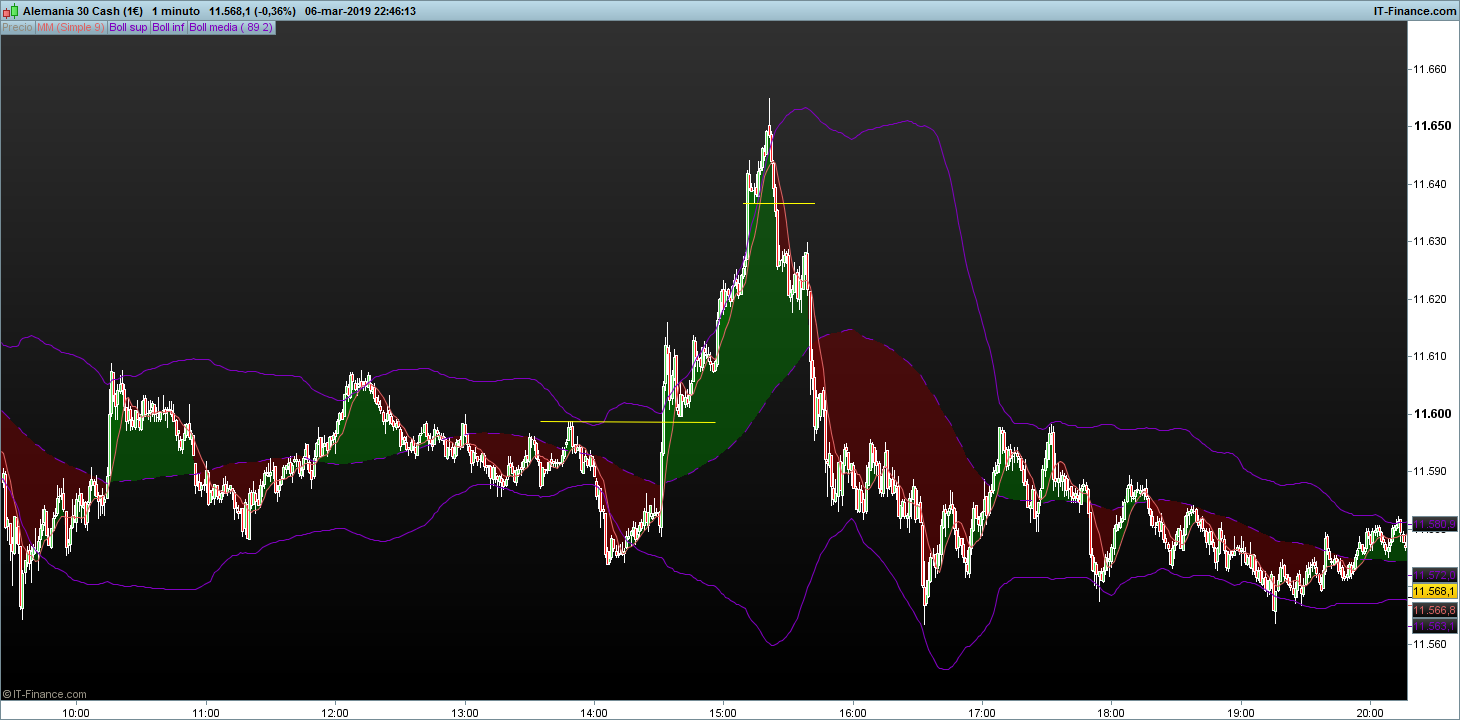
Task: Click the purple 11.563,1 lower band price tag
Action: 1435,626
